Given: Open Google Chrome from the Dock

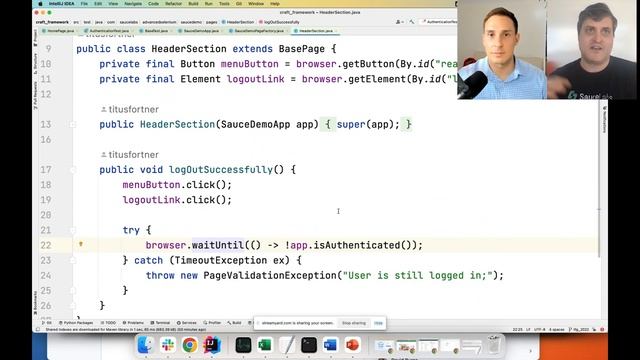Looking at the screenshot, I should tap(189, 345).
